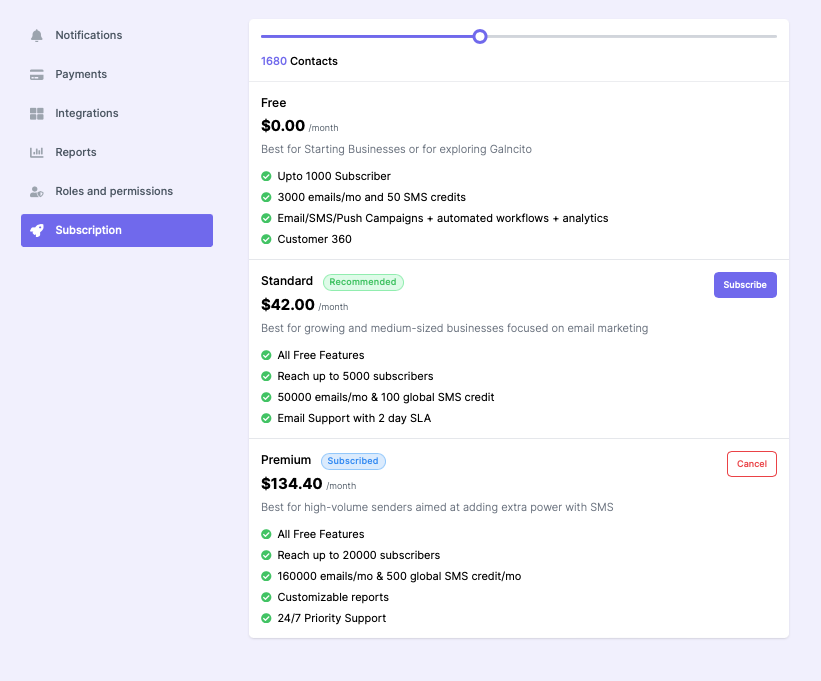The width and height of the screenshot is (821, 681).
Task: Open Roles and permissions settings
Action: 117,191
